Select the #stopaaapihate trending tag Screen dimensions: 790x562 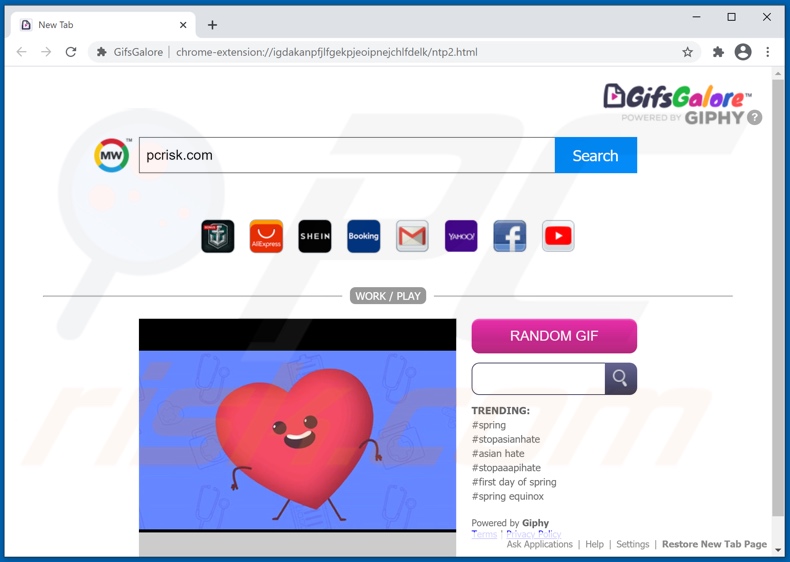tap(506, 468)
